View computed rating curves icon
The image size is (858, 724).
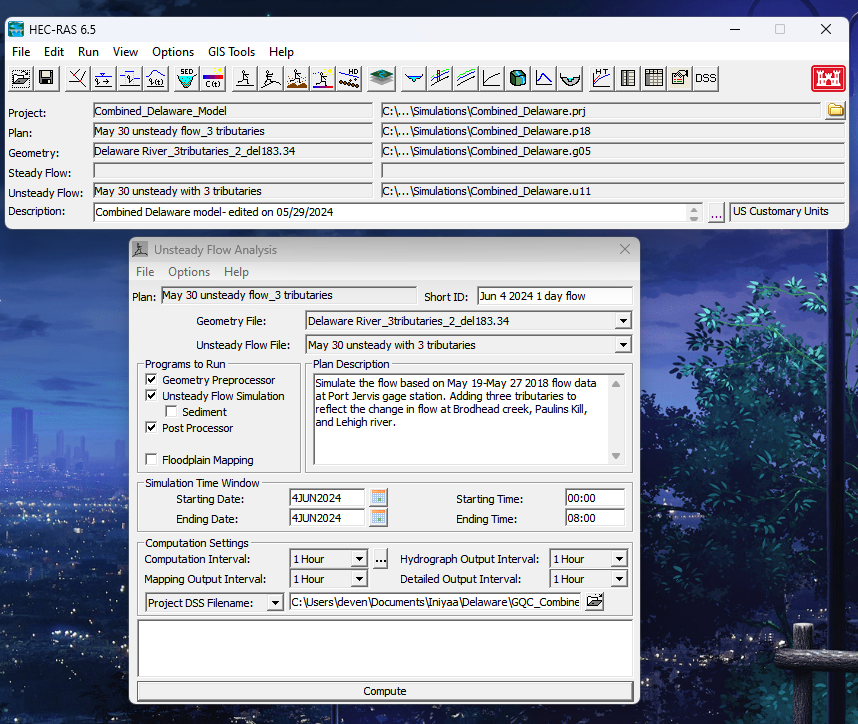(491, 78)
